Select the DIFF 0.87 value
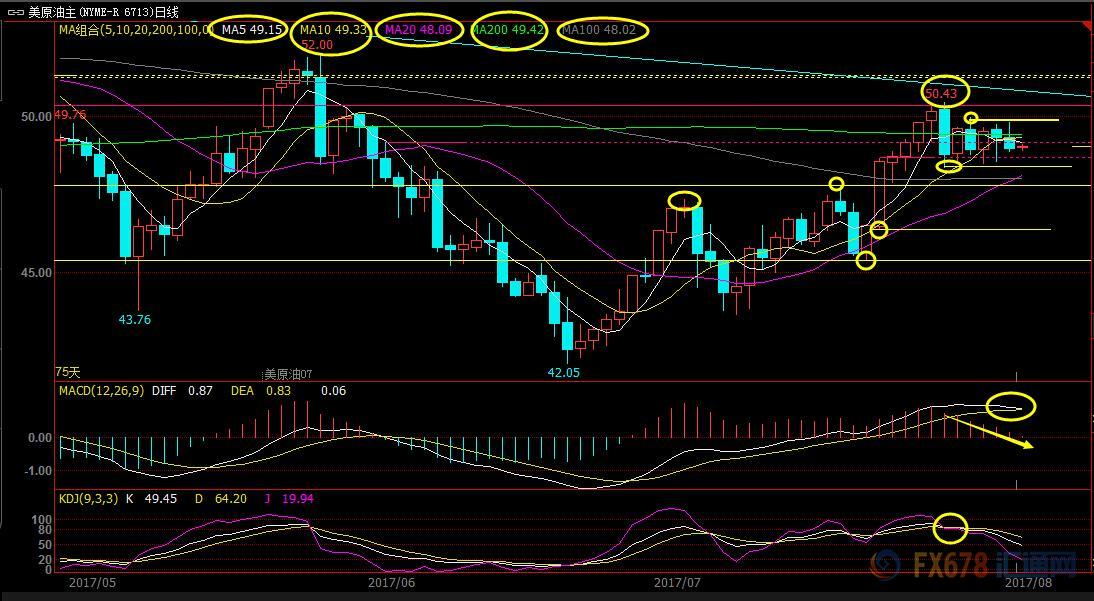This screenshot has width=1094, height=601. coord(182,391)
